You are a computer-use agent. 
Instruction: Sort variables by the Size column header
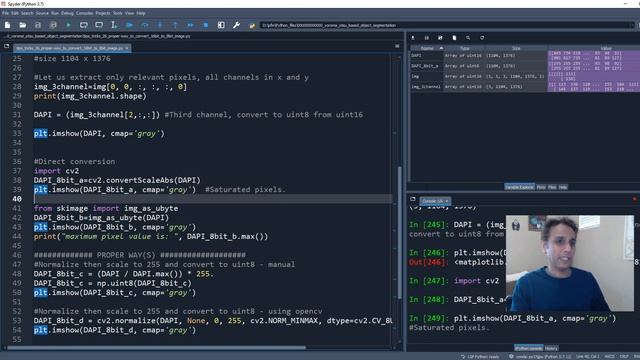516,48
